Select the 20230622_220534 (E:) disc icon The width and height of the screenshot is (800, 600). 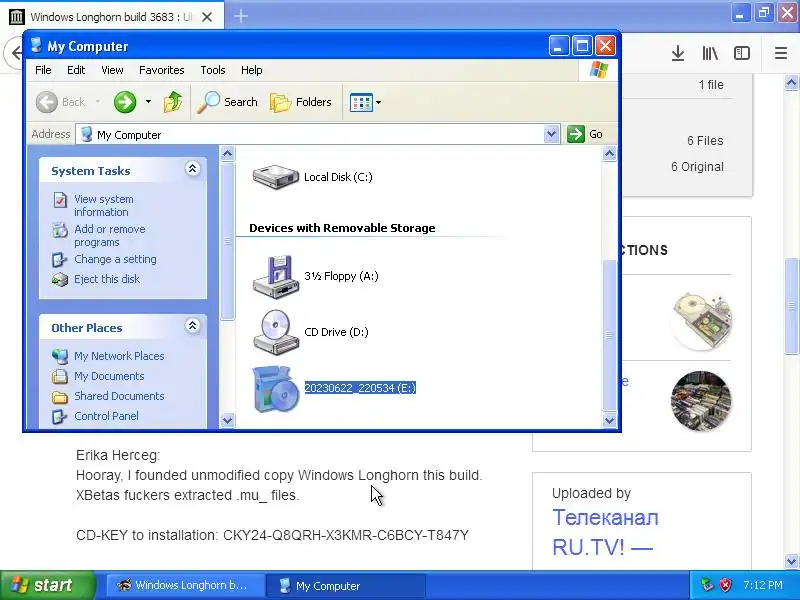click(276, 389)
